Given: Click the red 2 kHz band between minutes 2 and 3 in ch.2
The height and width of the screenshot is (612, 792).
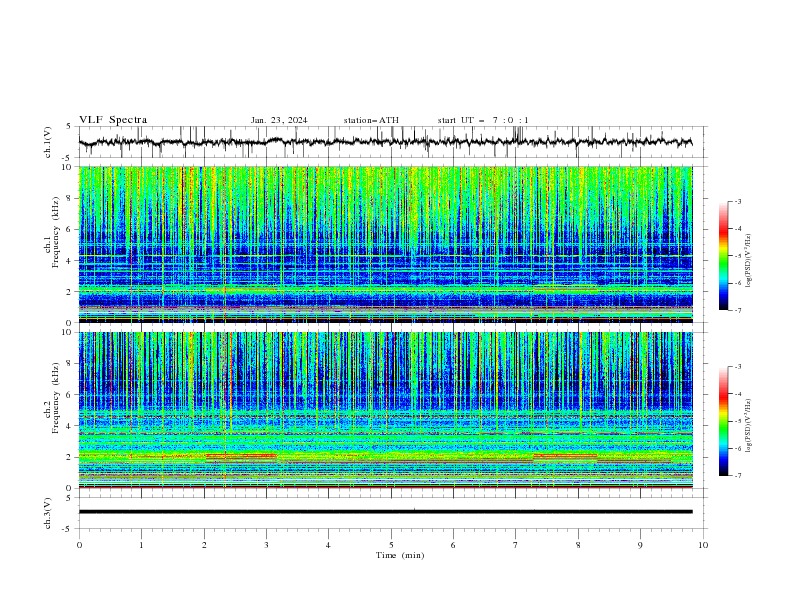Looking at the screenshot, I should tap(241, 455).
